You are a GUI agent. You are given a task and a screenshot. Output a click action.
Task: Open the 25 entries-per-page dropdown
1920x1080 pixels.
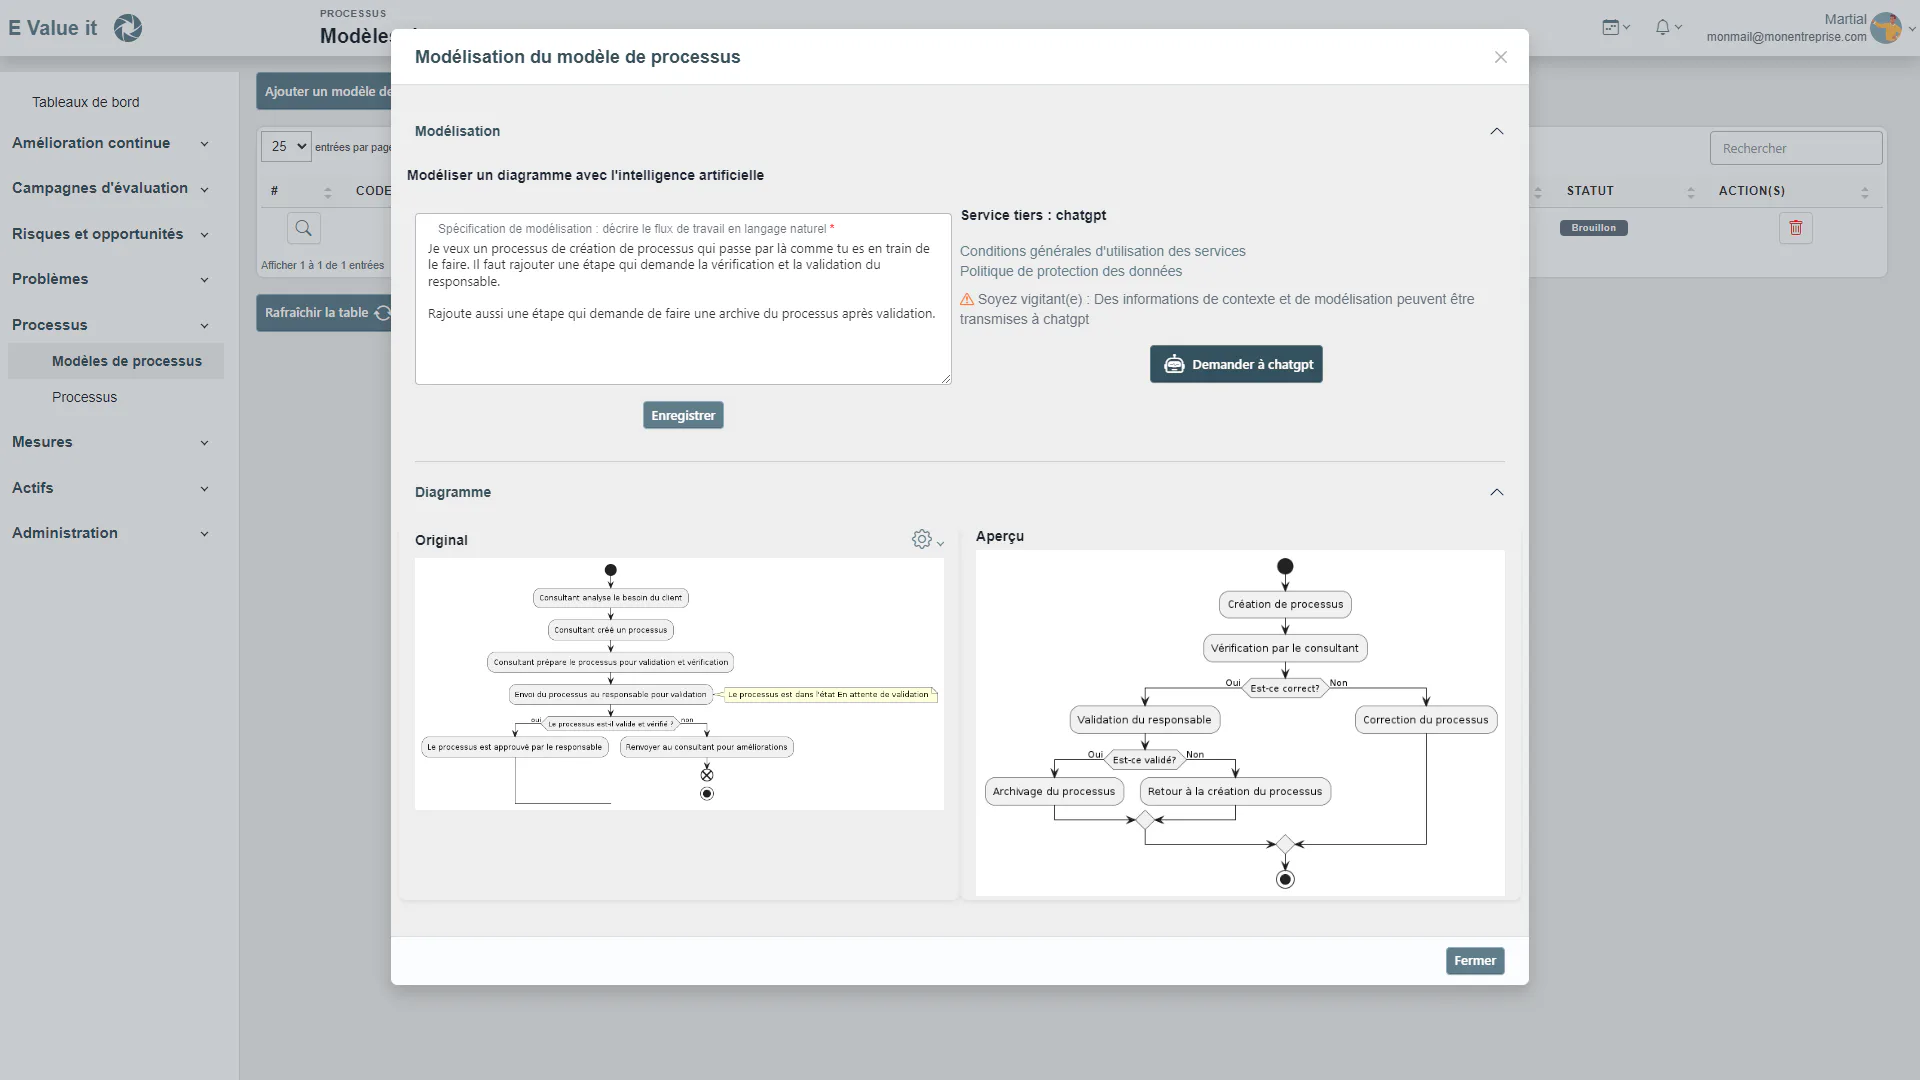tap(287, 146)
